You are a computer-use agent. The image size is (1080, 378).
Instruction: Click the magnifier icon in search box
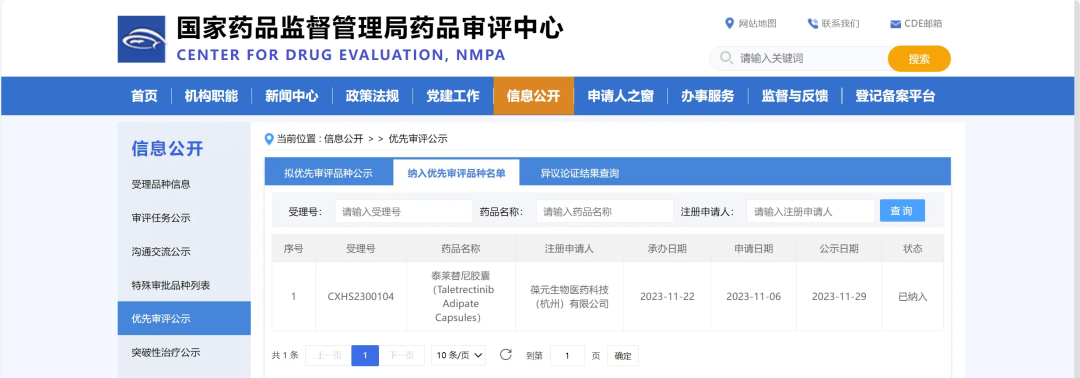pyautogui.click(x=726, y=58)
